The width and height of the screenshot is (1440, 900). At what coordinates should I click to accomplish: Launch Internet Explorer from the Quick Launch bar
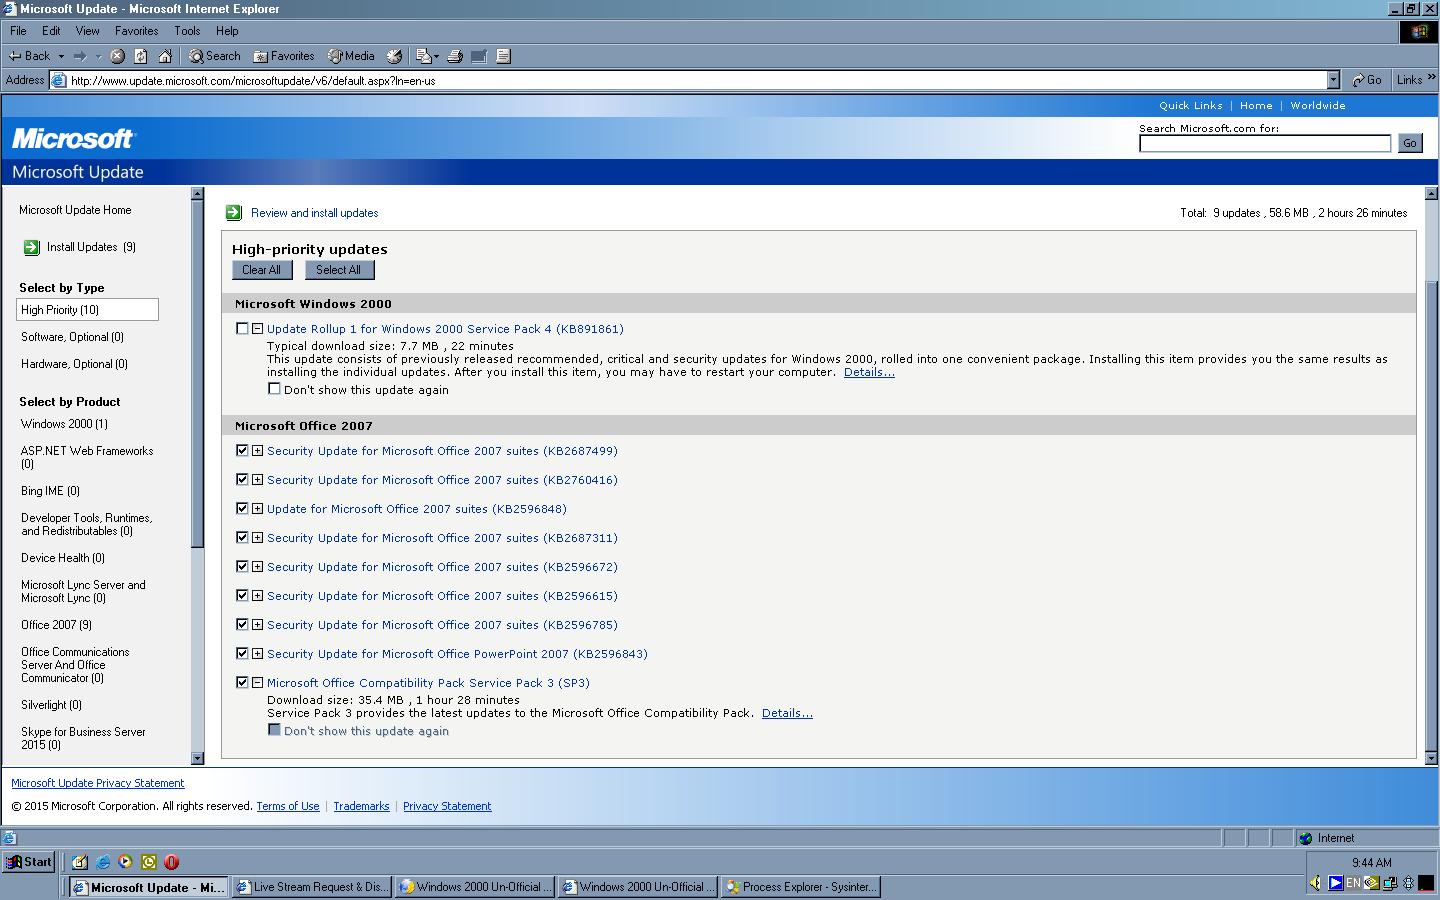[102, 862]
